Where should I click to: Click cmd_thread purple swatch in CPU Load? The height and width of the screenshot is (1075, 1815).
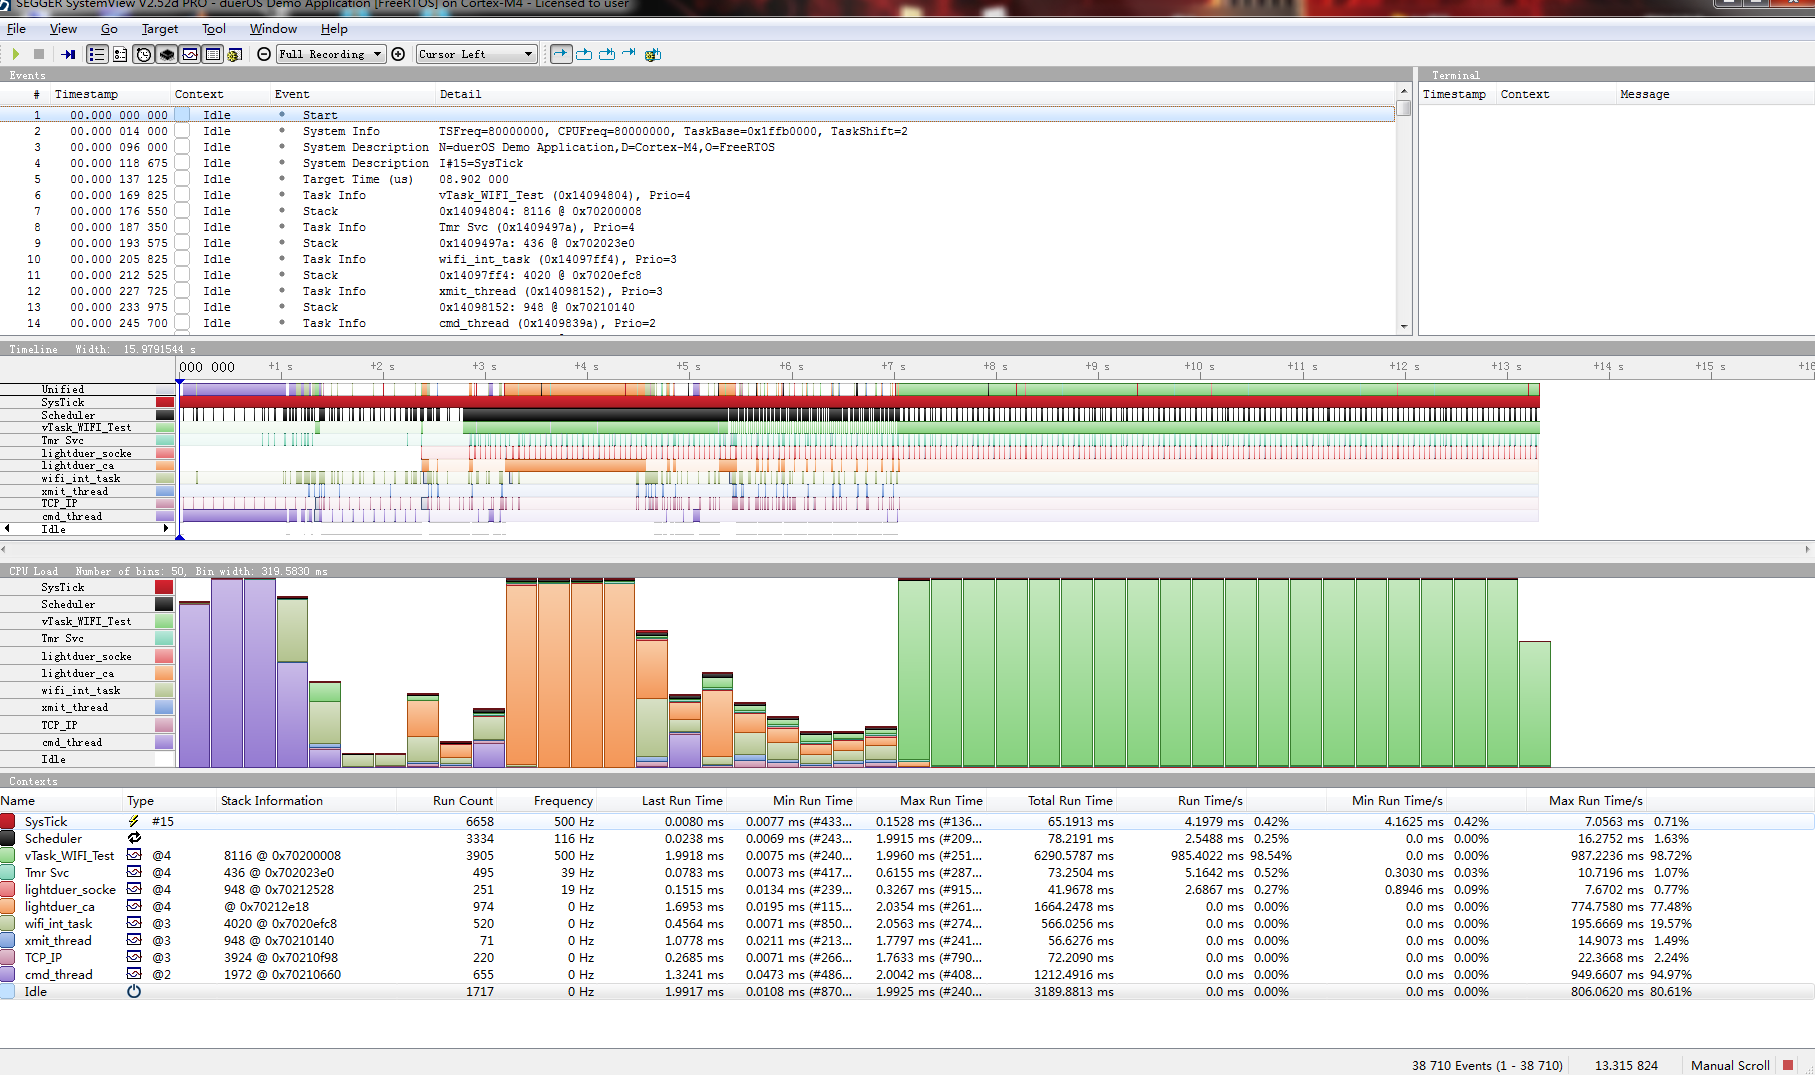(x=164, y=742)
